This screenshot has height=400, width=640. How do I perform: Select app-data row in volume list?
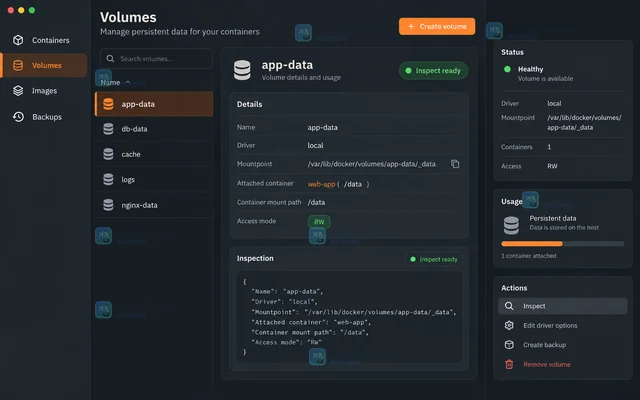click(x=154, y=104)
